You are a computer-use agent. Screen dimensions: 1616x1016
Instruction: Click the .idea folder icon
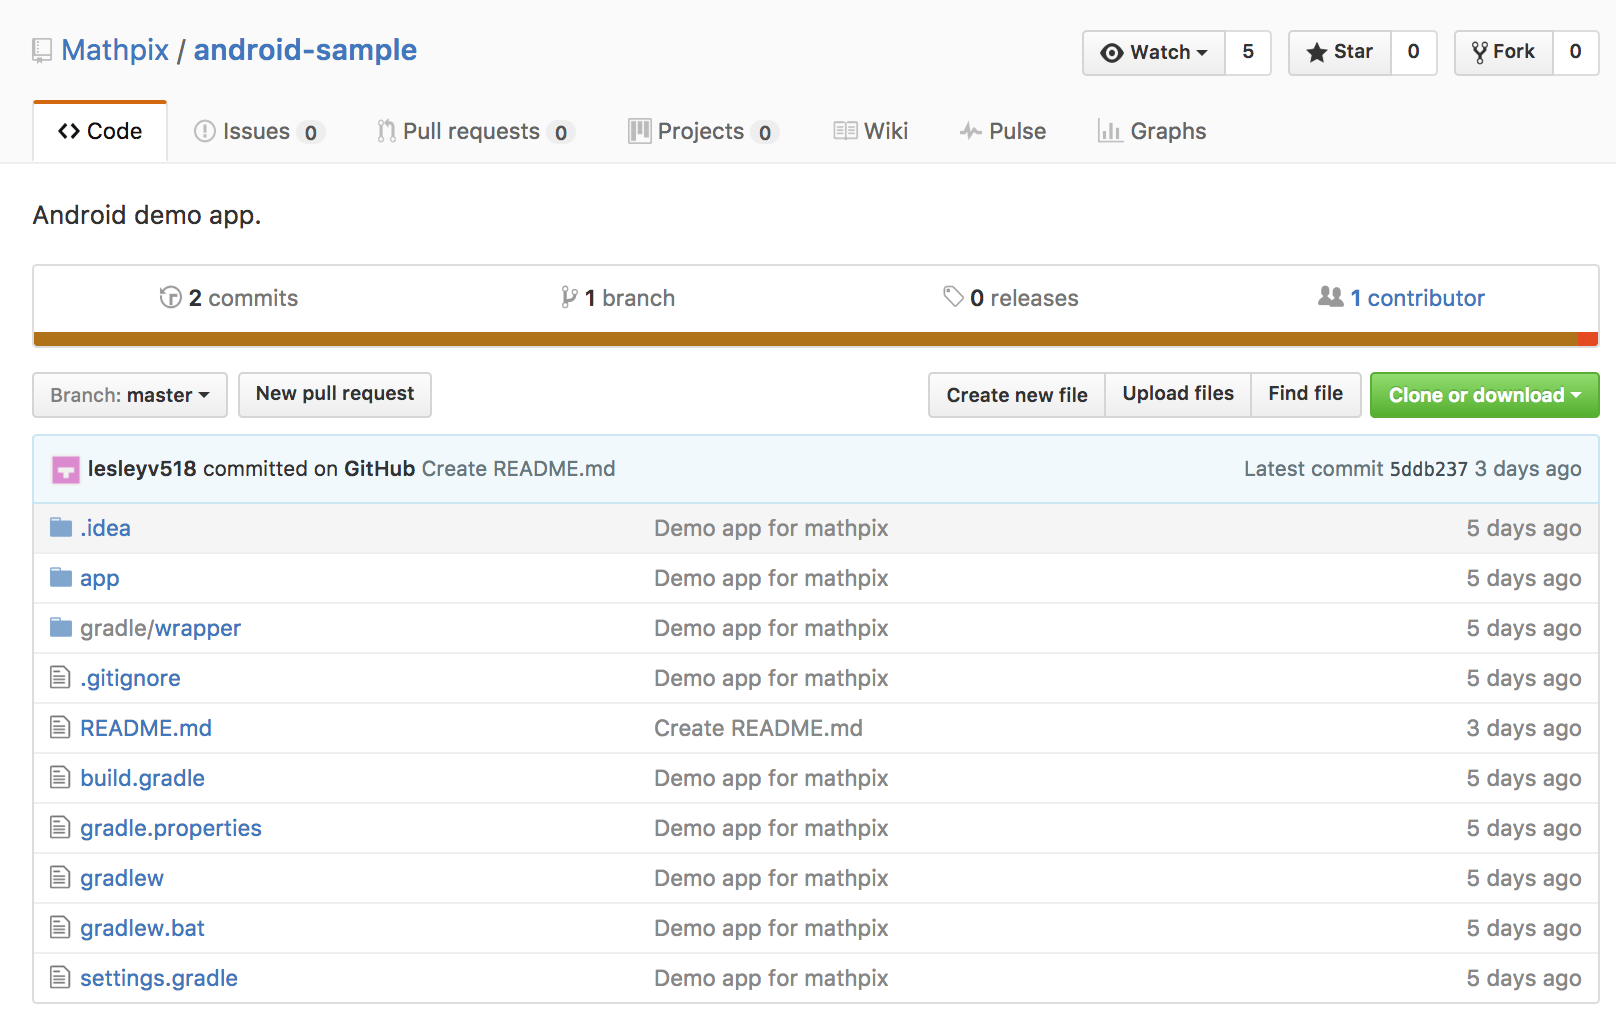(61, 527)
